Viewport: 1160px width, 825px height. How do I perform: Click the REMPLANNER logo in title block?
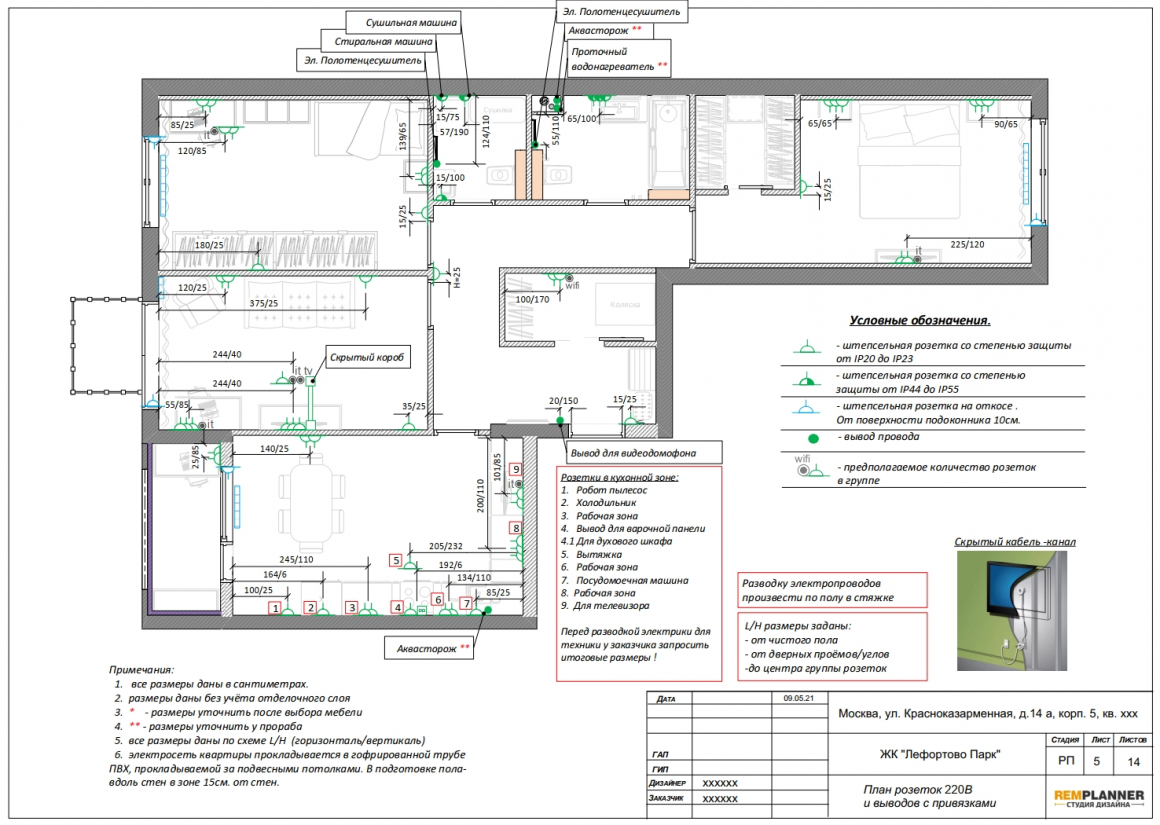[x=1099, y=798]
